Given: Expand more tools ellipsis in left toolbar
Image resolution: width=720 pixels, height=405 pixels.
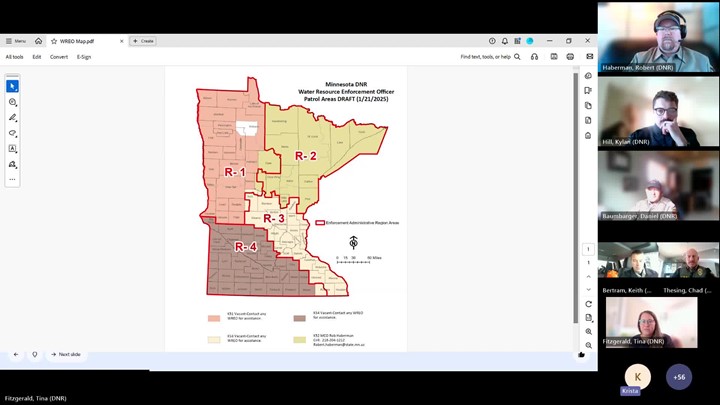Looking at the screenshot, I should tap(12, 180).
